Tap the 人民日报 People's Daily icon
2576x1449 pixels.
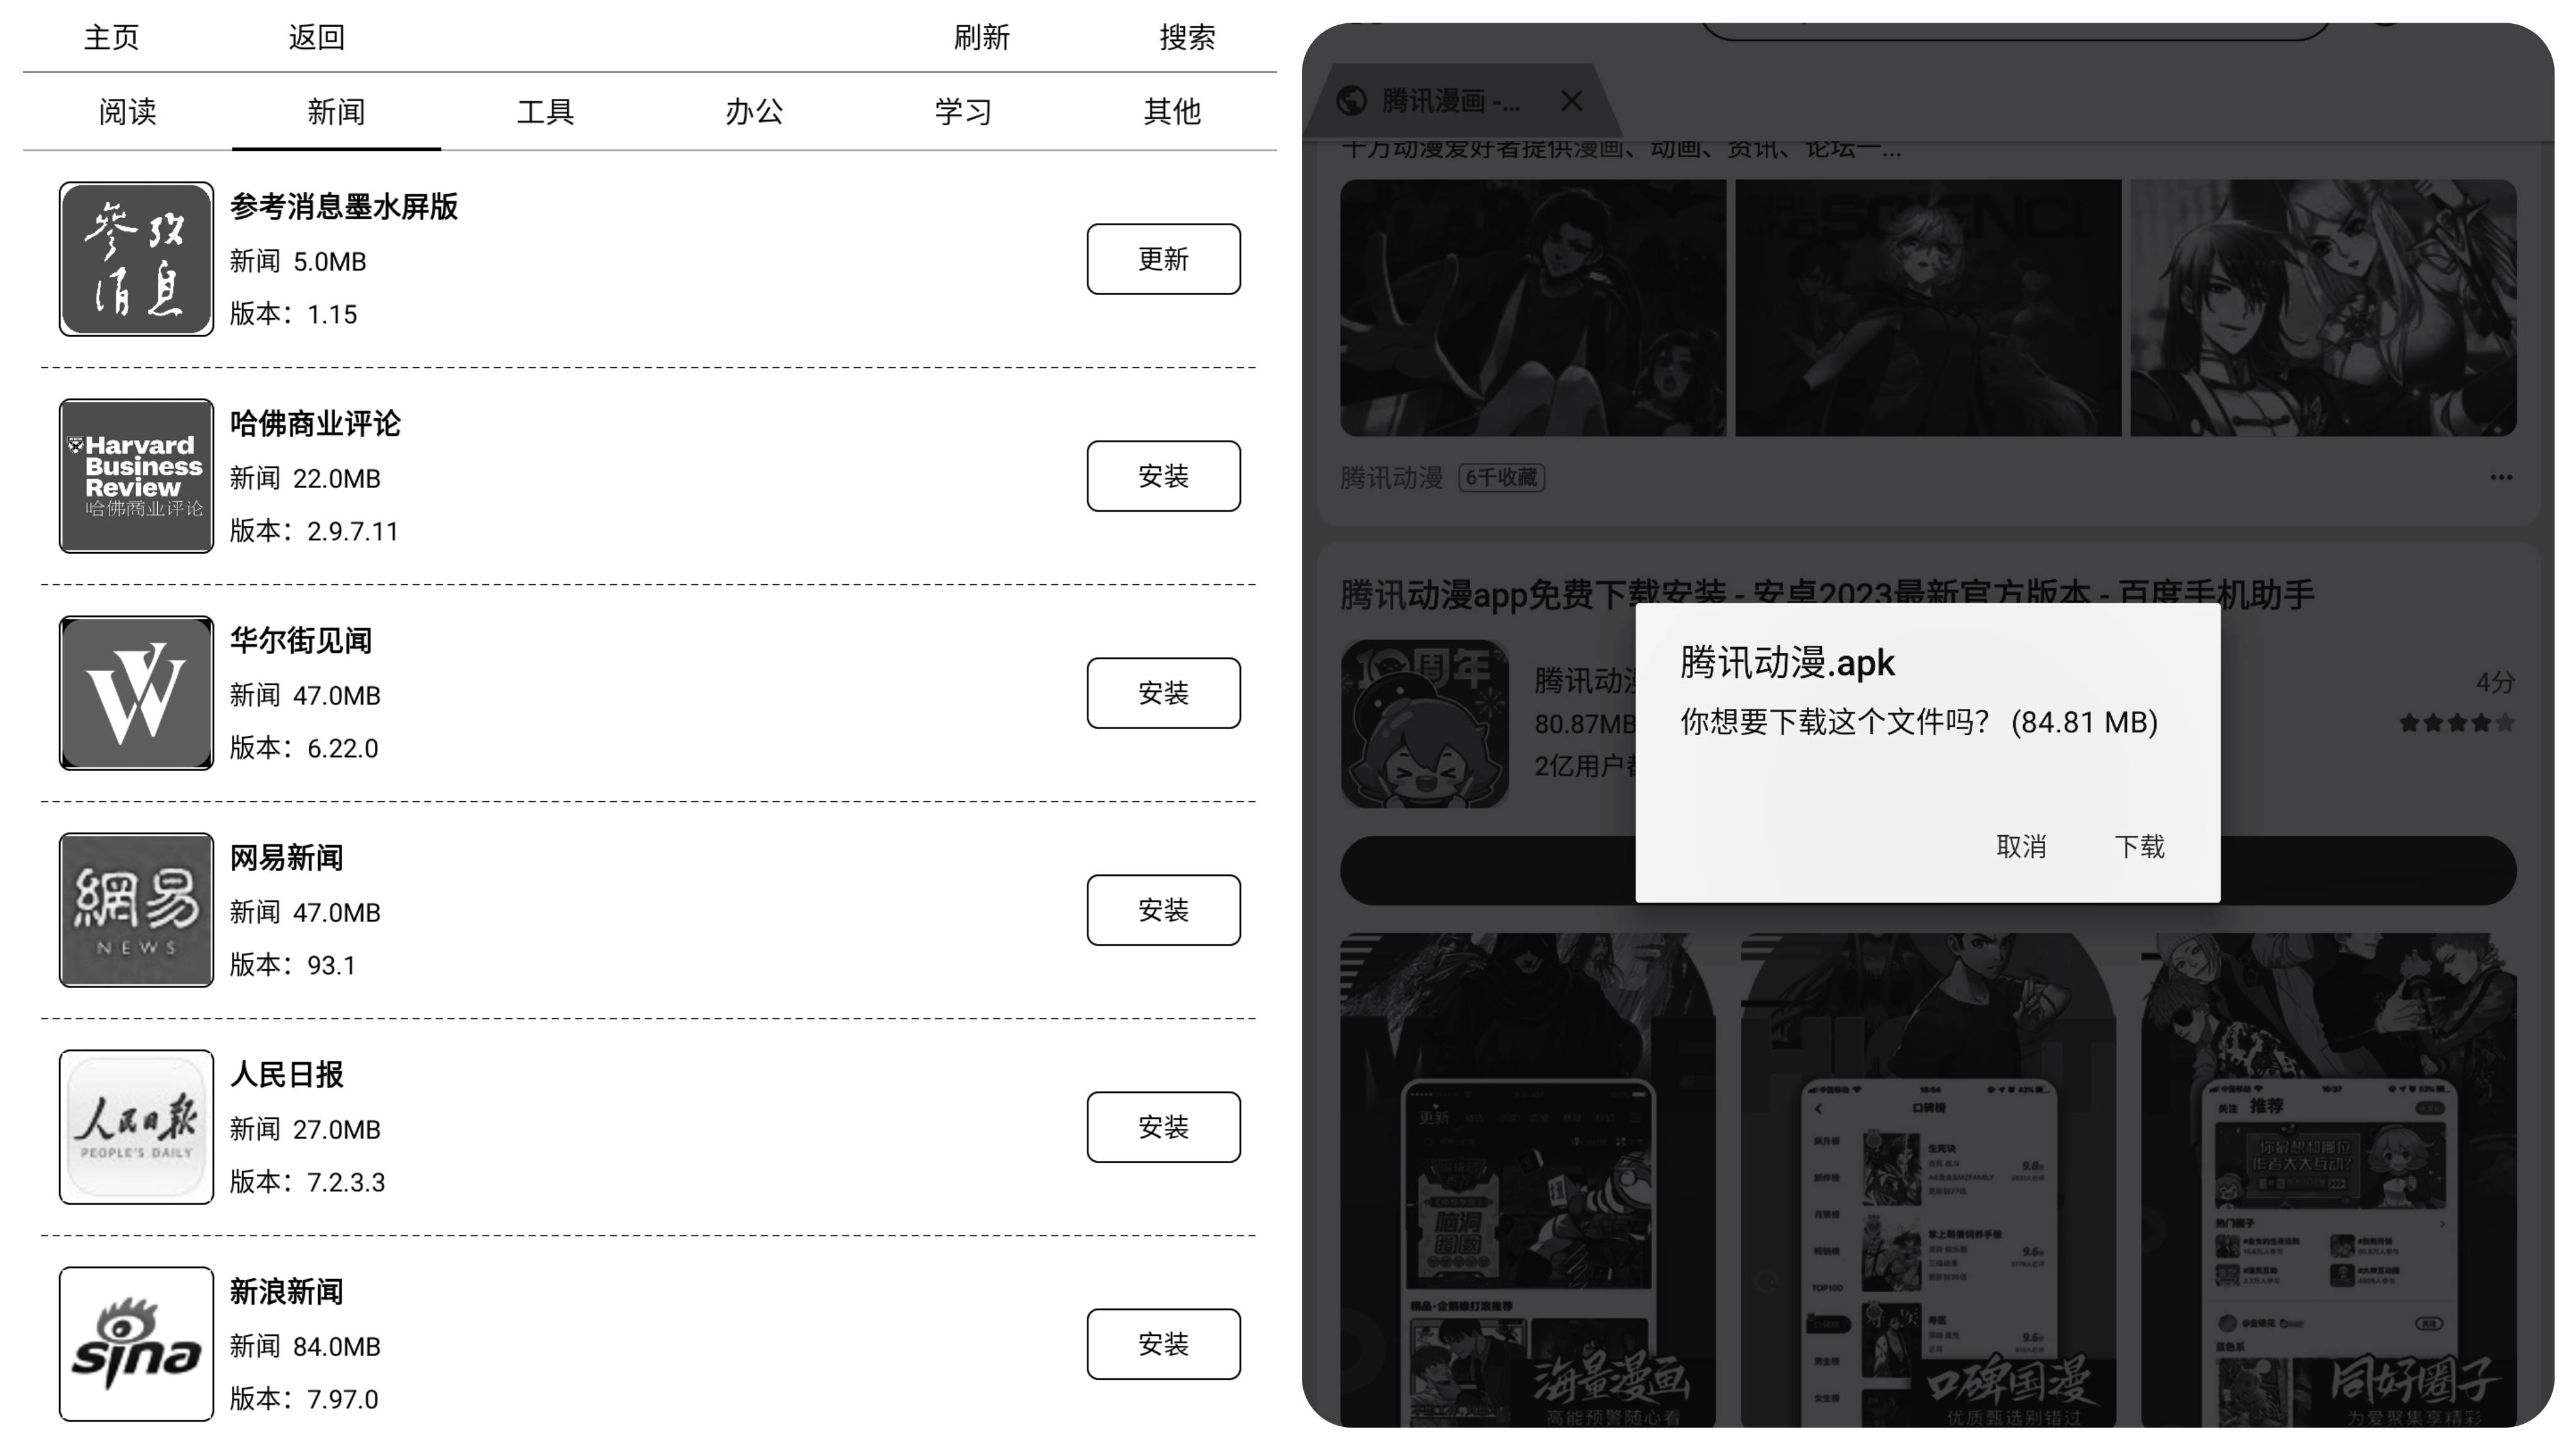pyautogui.click(x=136, y=1127)
